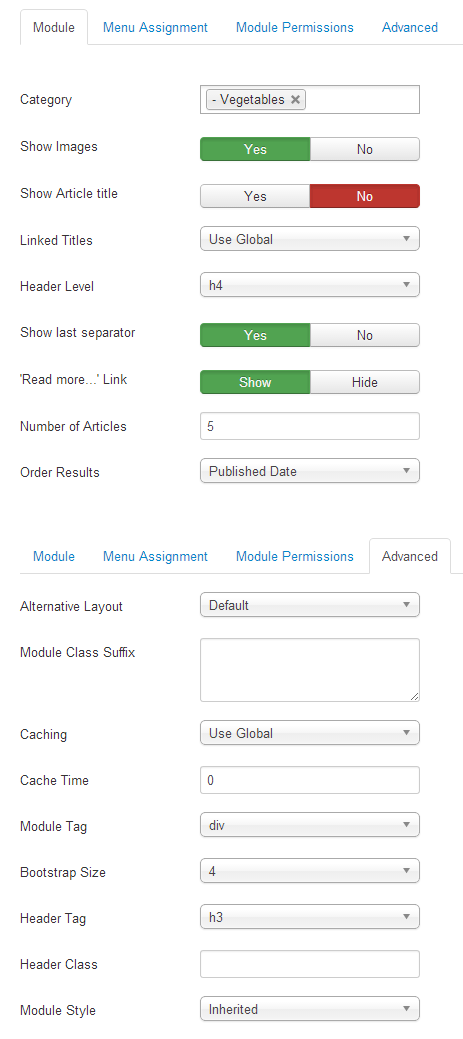Open the Alternative Layout dropdown
463x1039 pixels.
310,605
